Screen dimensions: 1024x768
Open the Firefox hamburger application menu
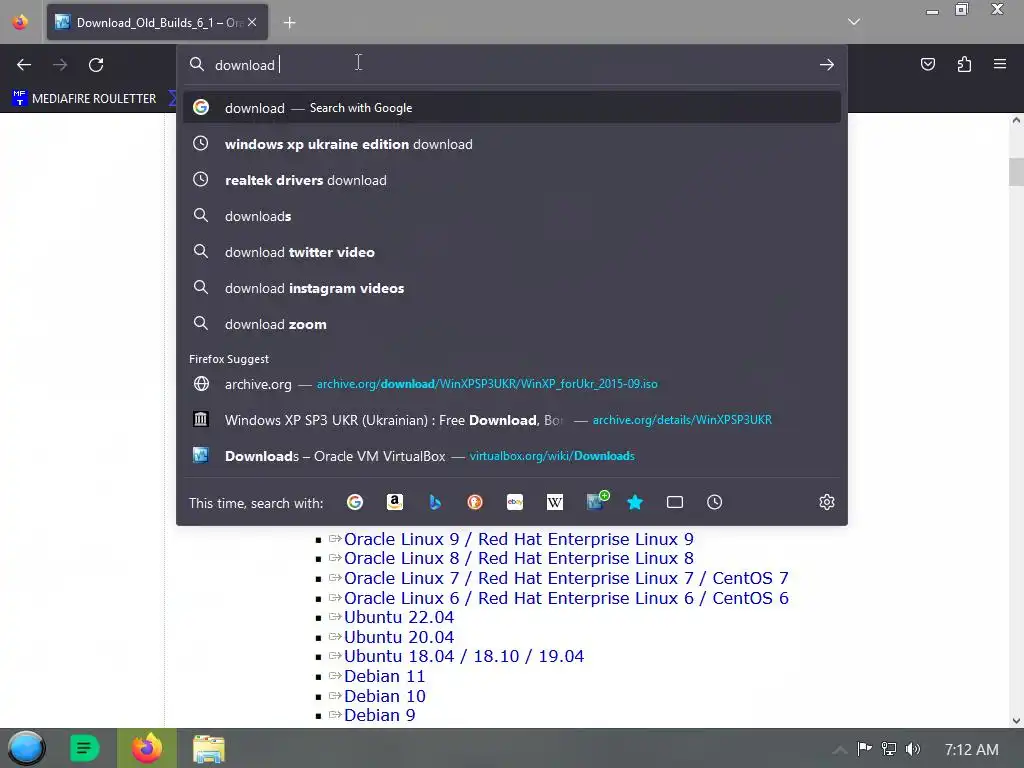pos(999,64)
